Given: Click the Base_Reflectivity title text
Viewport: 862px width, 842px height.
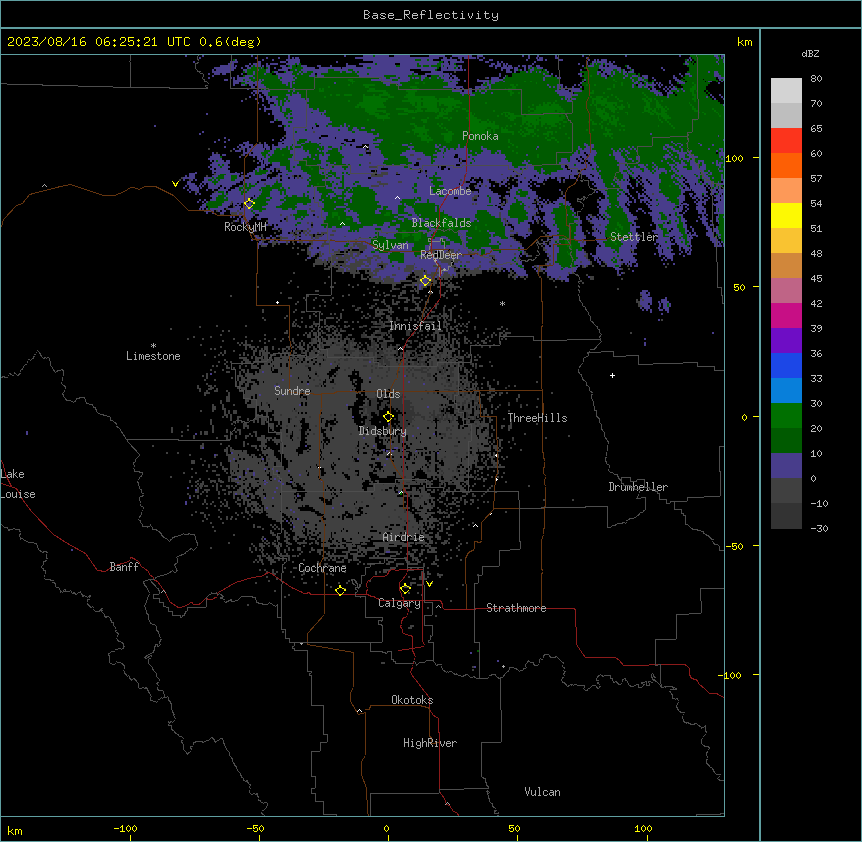Looking at the screenshot, I should (431, 15).
